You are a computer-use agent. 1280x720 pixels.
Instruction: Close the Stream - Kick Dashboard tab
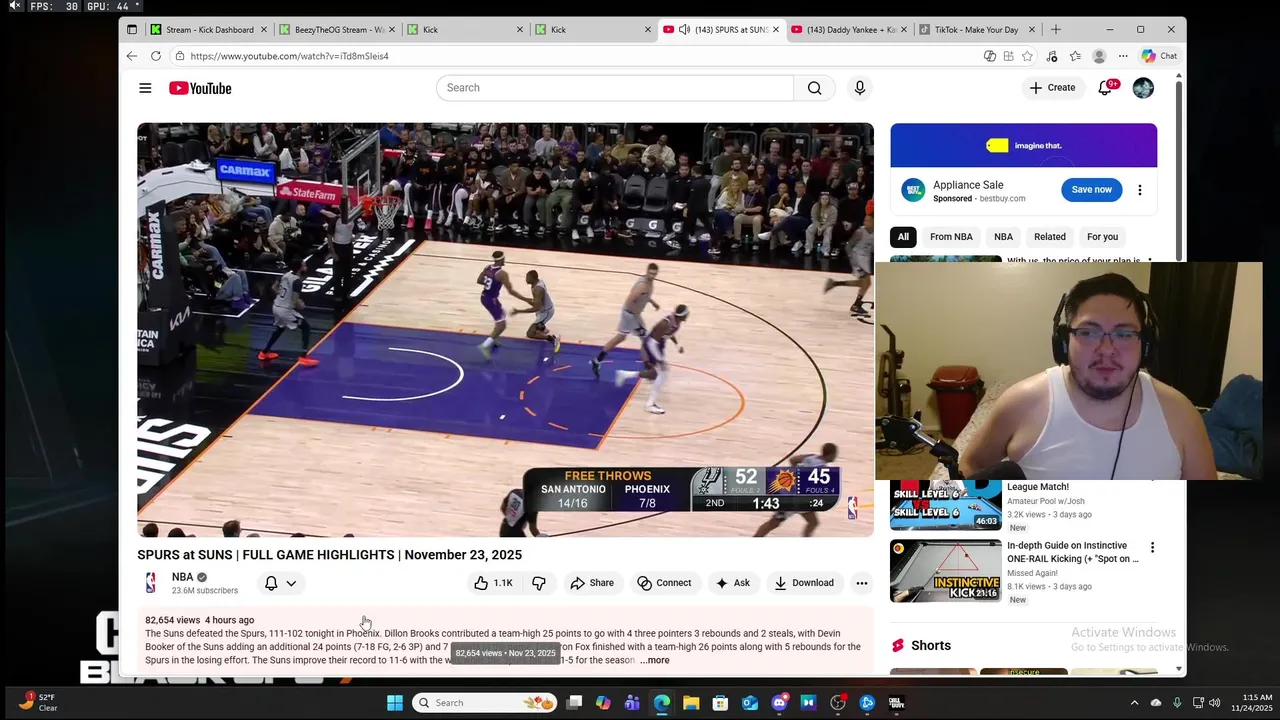[264, 29]
